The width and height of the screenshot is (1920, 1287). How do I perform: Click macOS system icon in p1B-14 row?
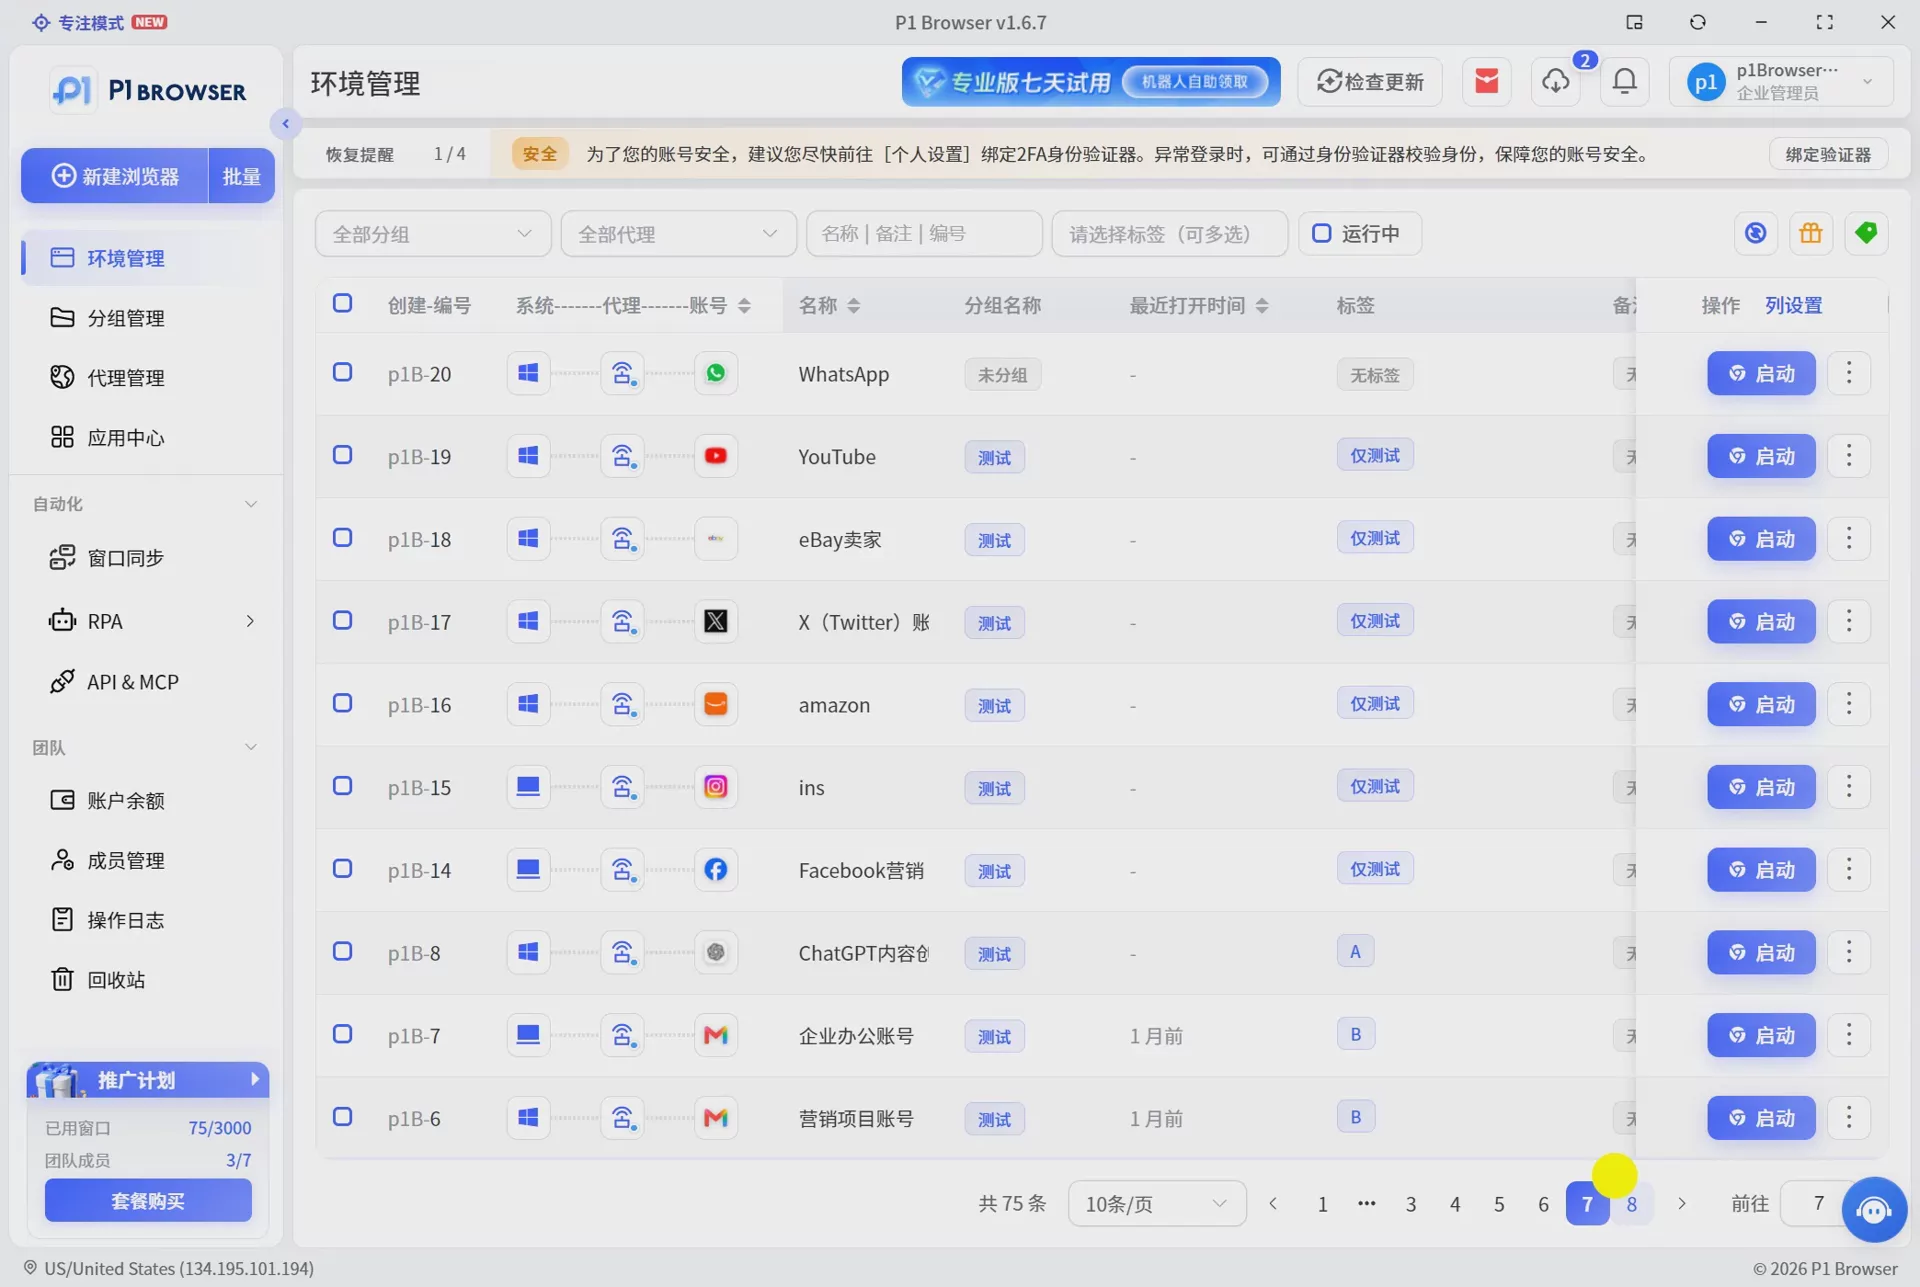[528, 870]
